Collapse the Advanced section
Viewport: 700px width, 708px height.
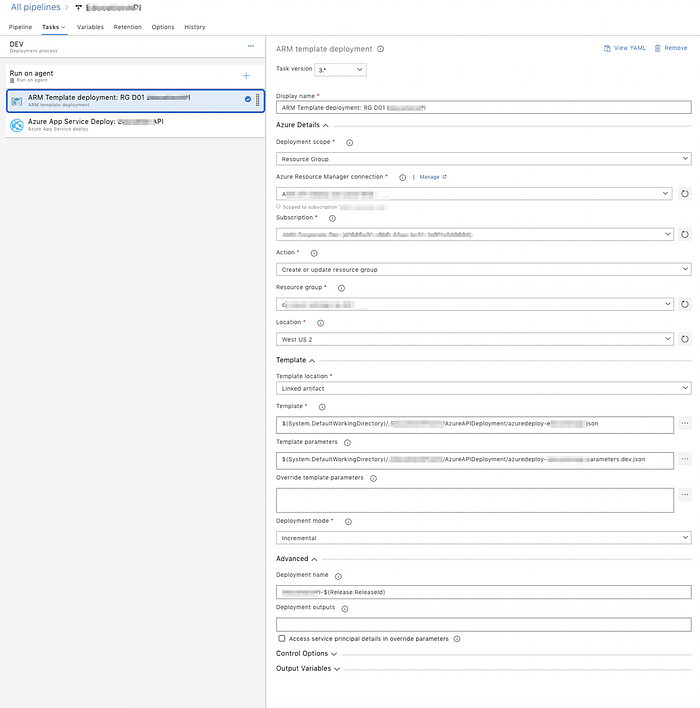pyautogui.click(x=297, y=559)
